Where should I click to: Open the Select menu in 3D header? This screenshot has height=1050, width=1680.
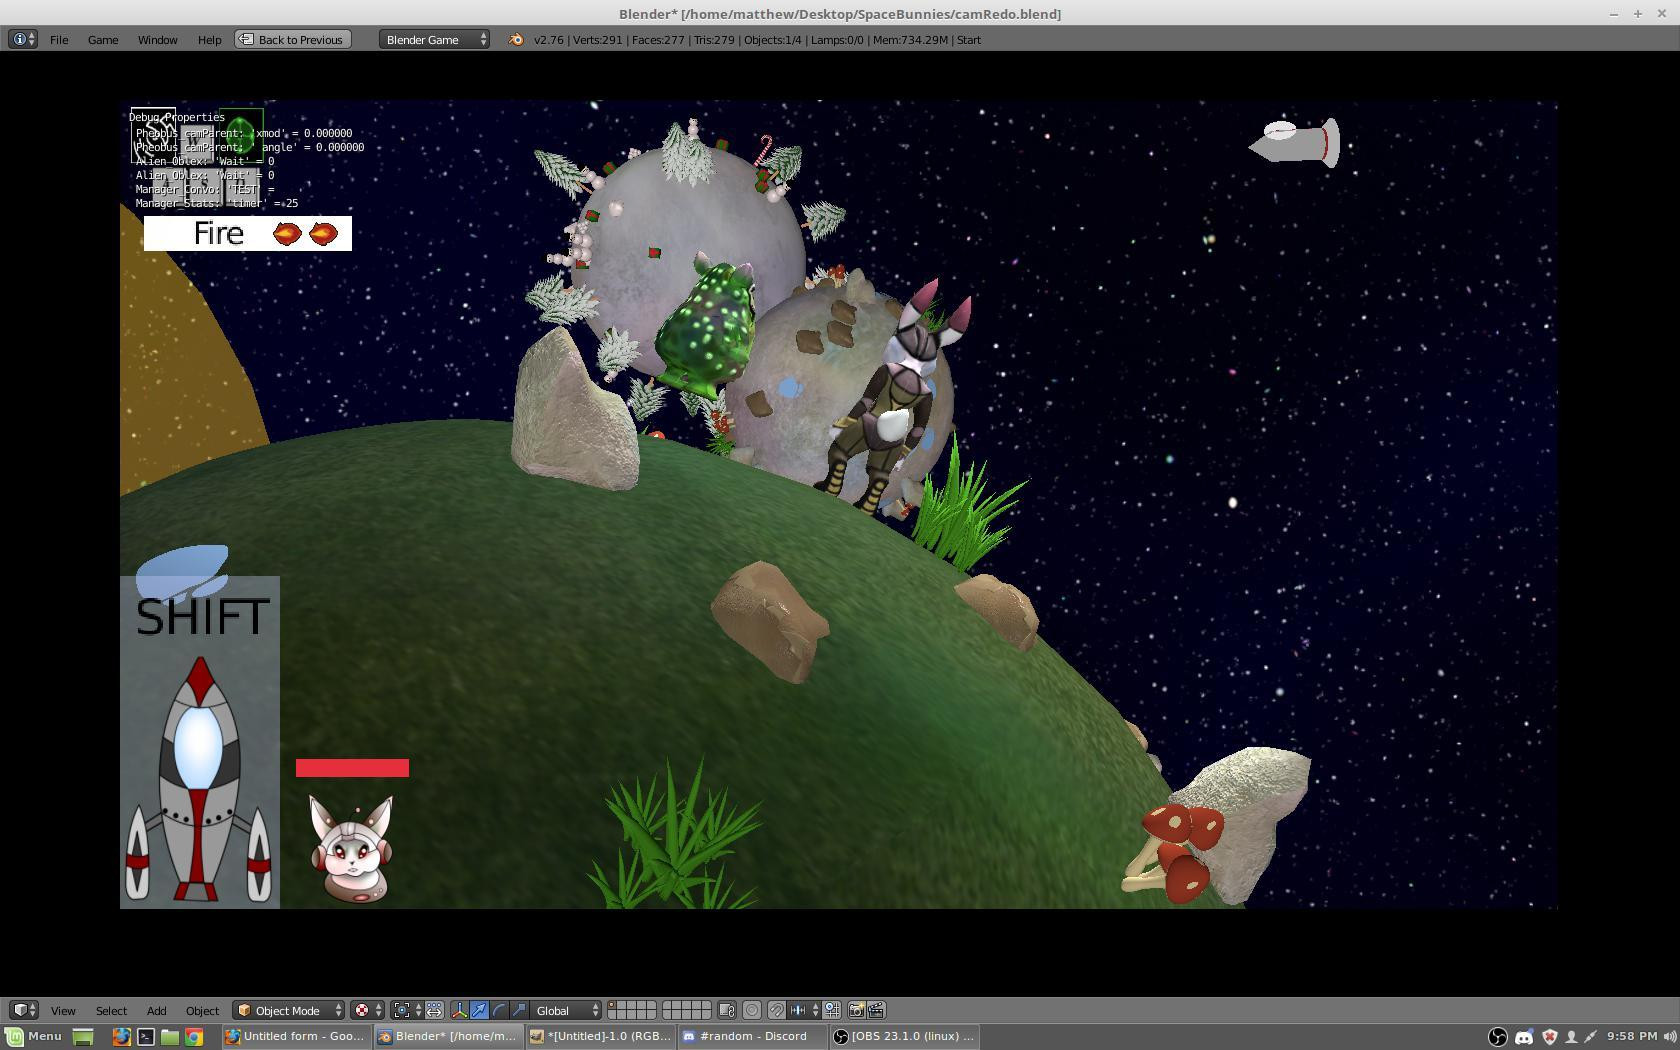pyautogui.click(x=111, y=1010)
